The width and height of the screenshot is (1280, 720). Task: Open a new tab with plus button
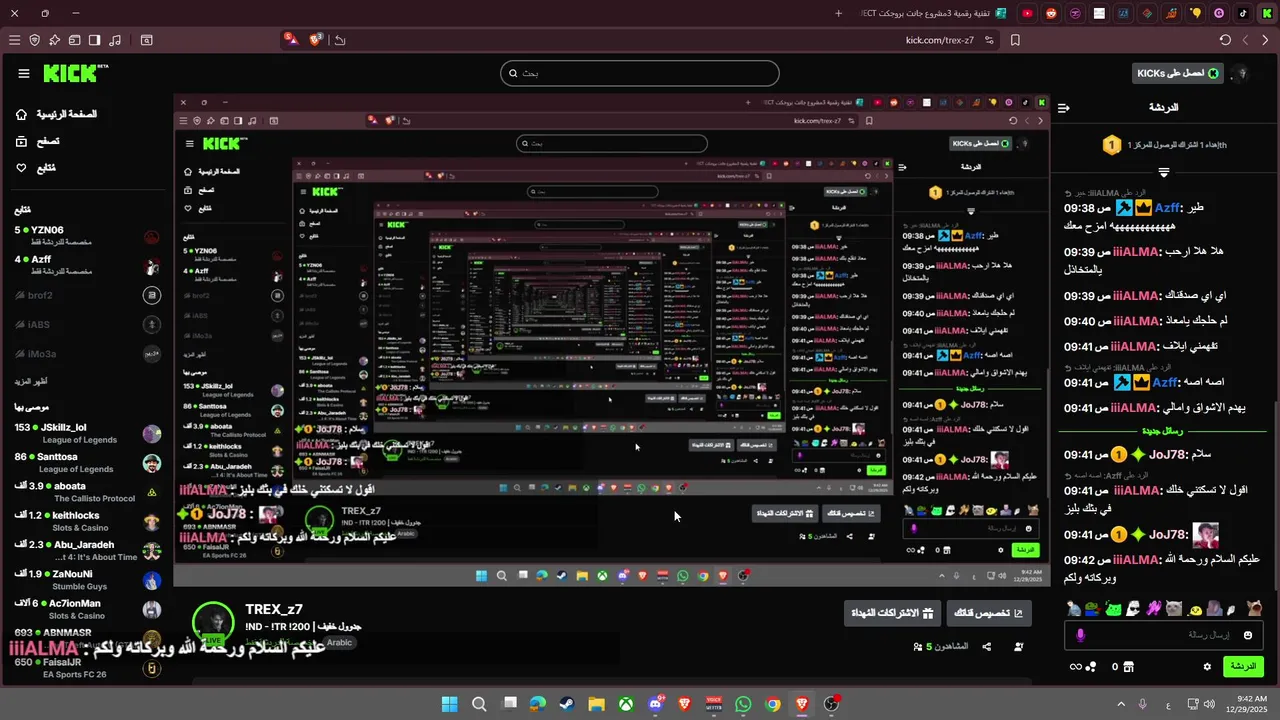click(838, 13)
